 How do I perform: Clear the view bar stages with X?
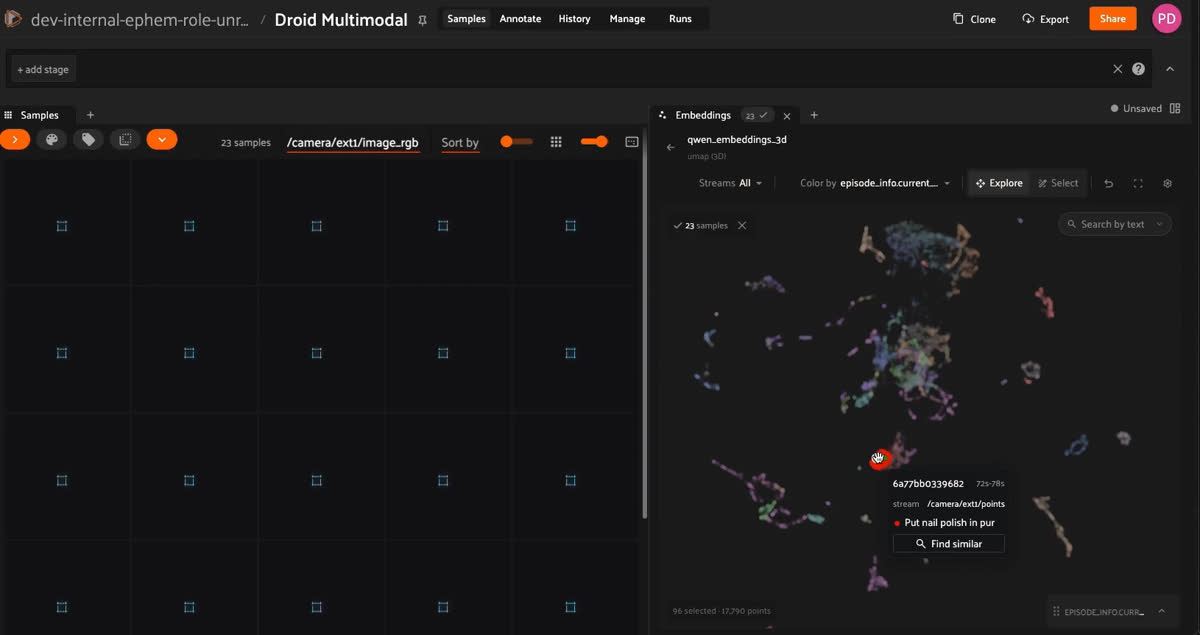(x=1118, y=69)
